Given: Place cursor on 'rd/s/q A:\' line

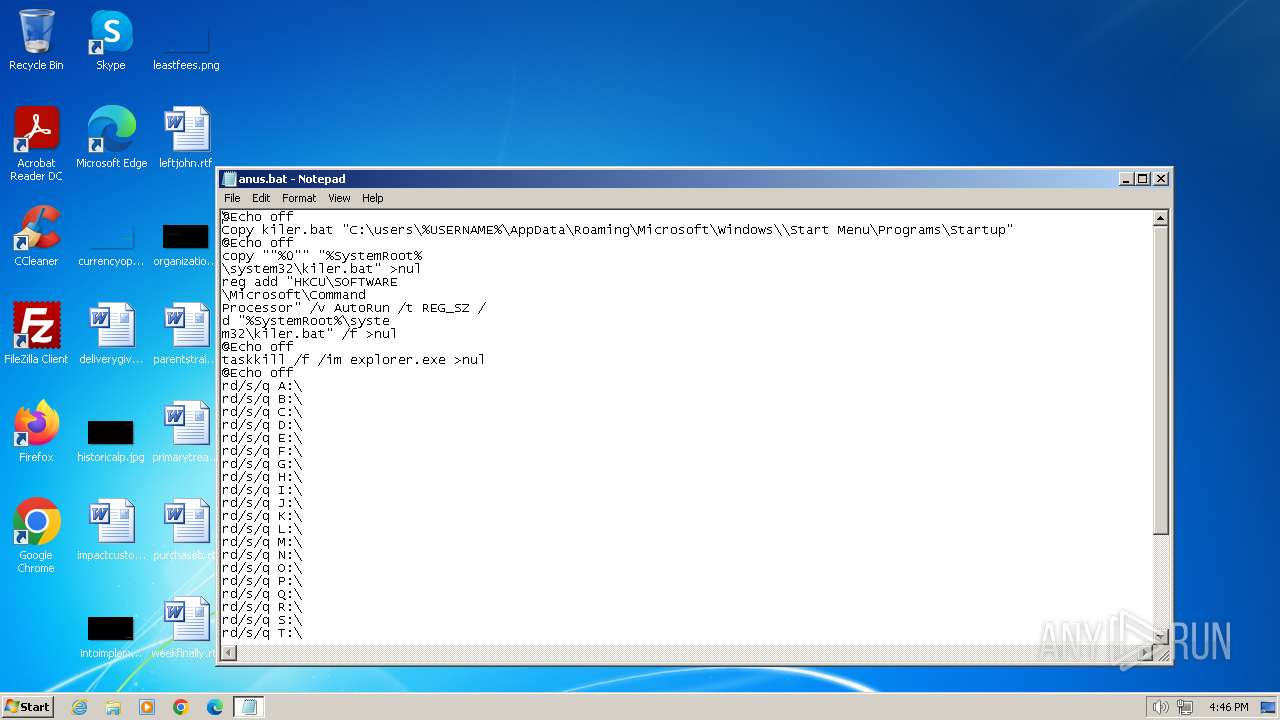Looking at the screenshot, I should 261,386.
